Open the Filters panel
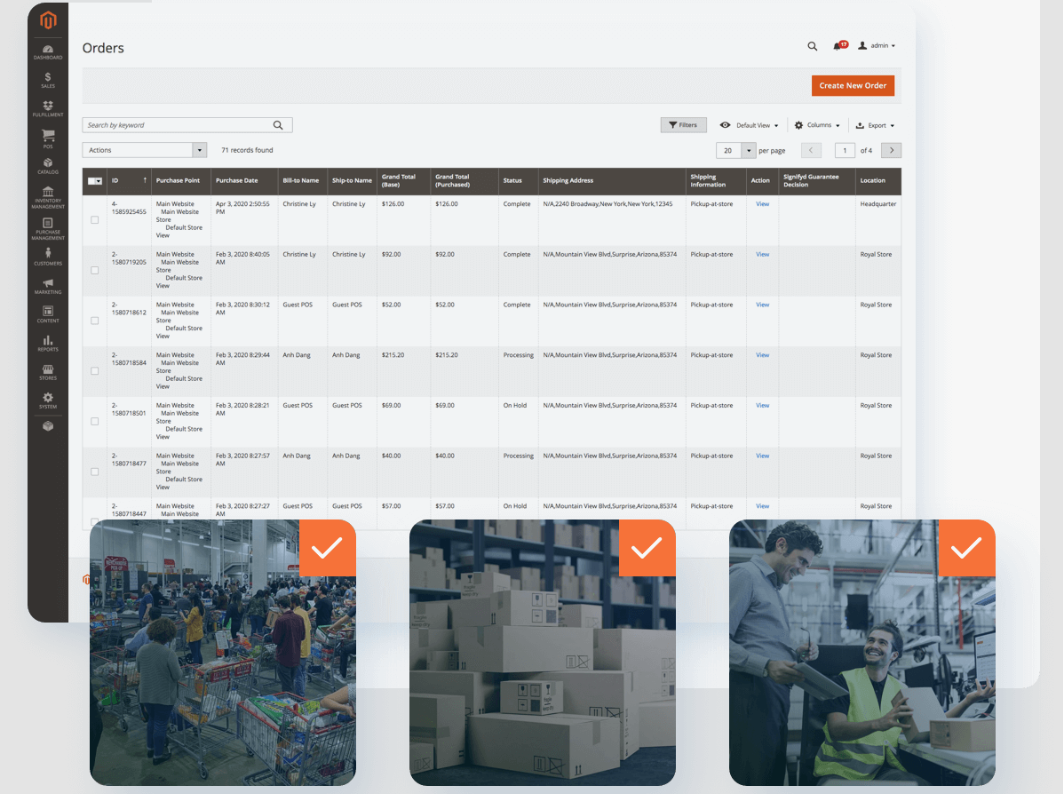 (x=683, y=125)
